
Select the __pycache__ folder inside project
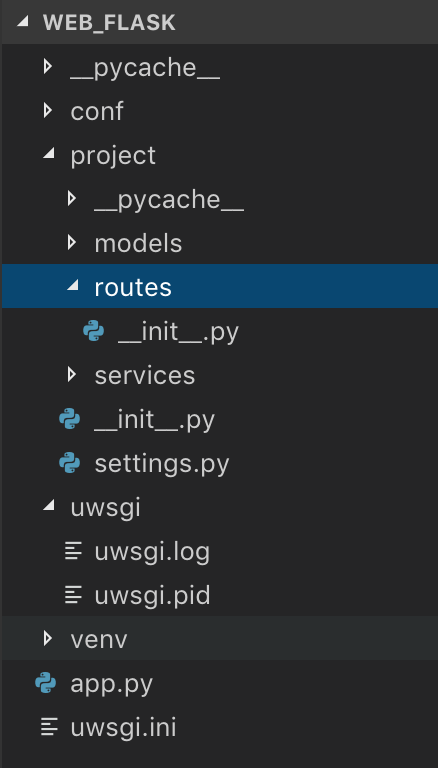219,198
